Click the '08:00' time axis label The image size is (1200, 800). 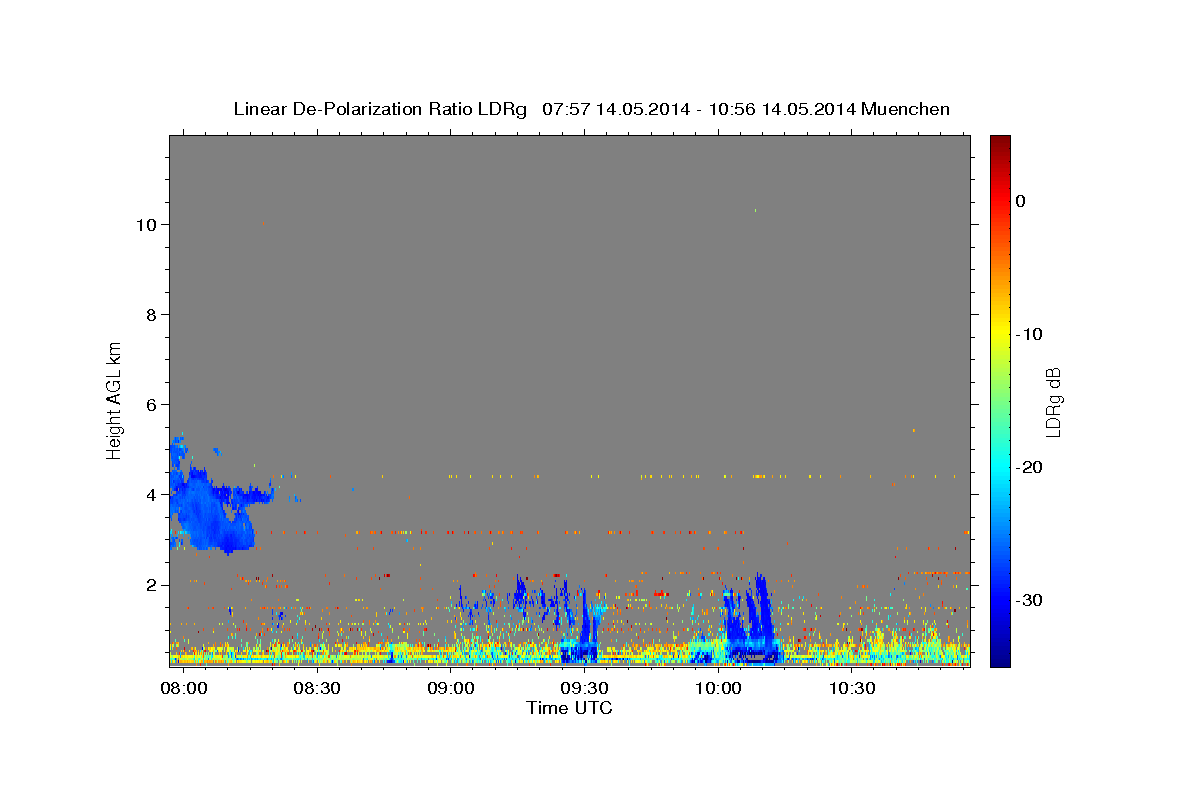pos(185,690)
